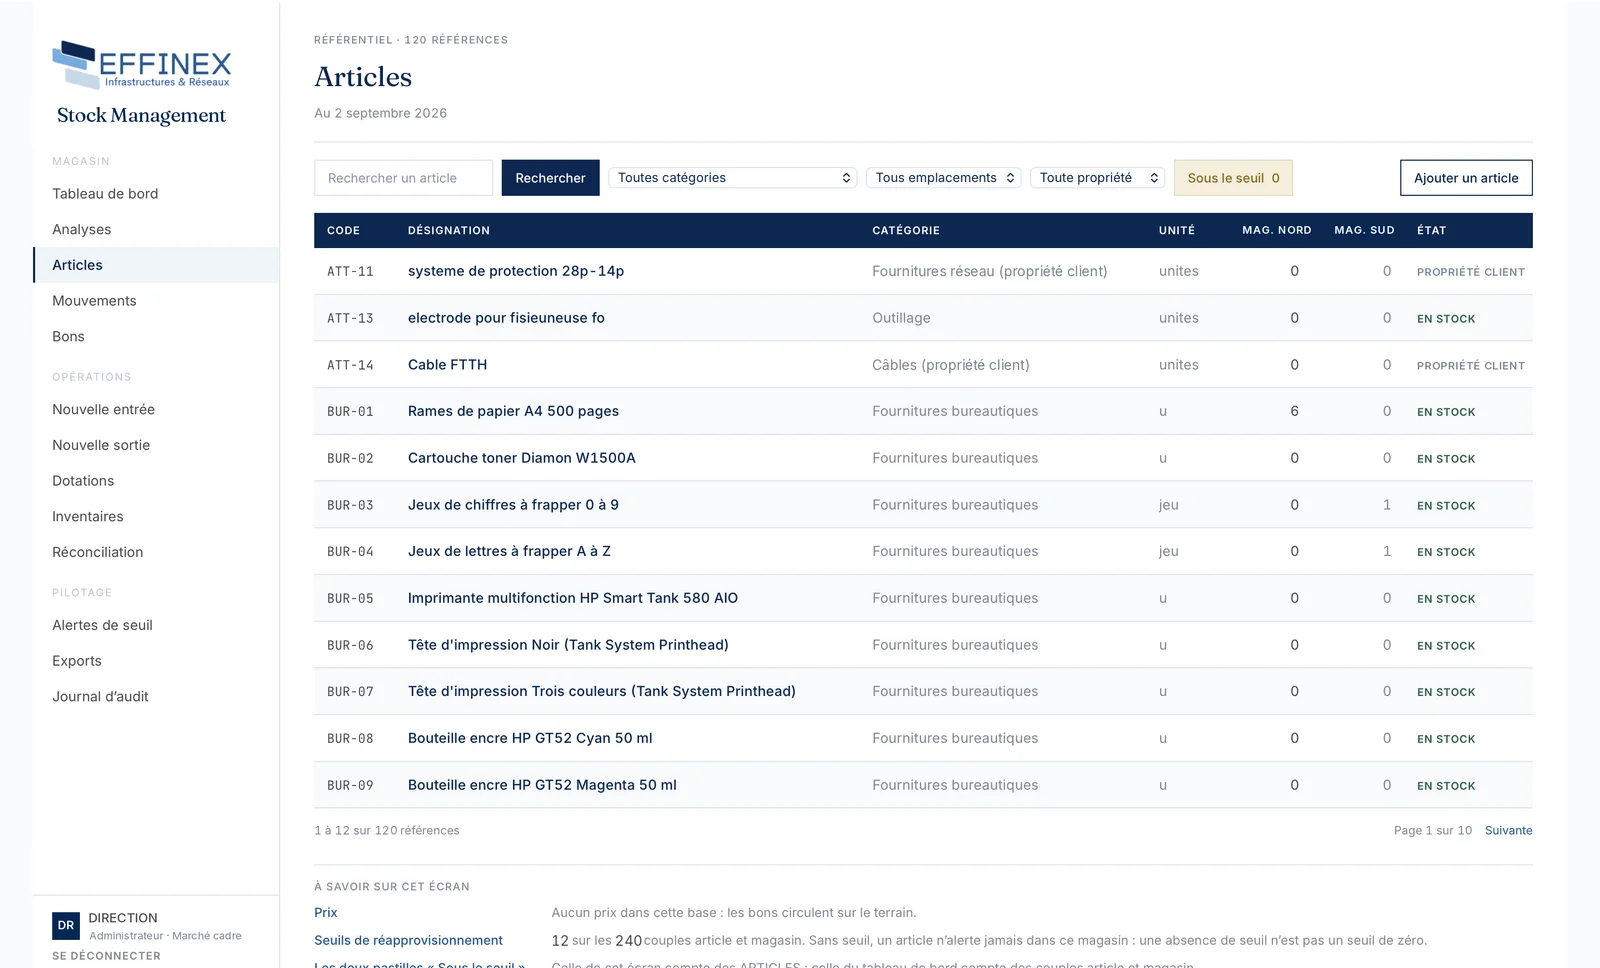
Task: Open Bouteille encre HP GT52 Magenta article
Action: pyautogui.click(x=542, y=785)
